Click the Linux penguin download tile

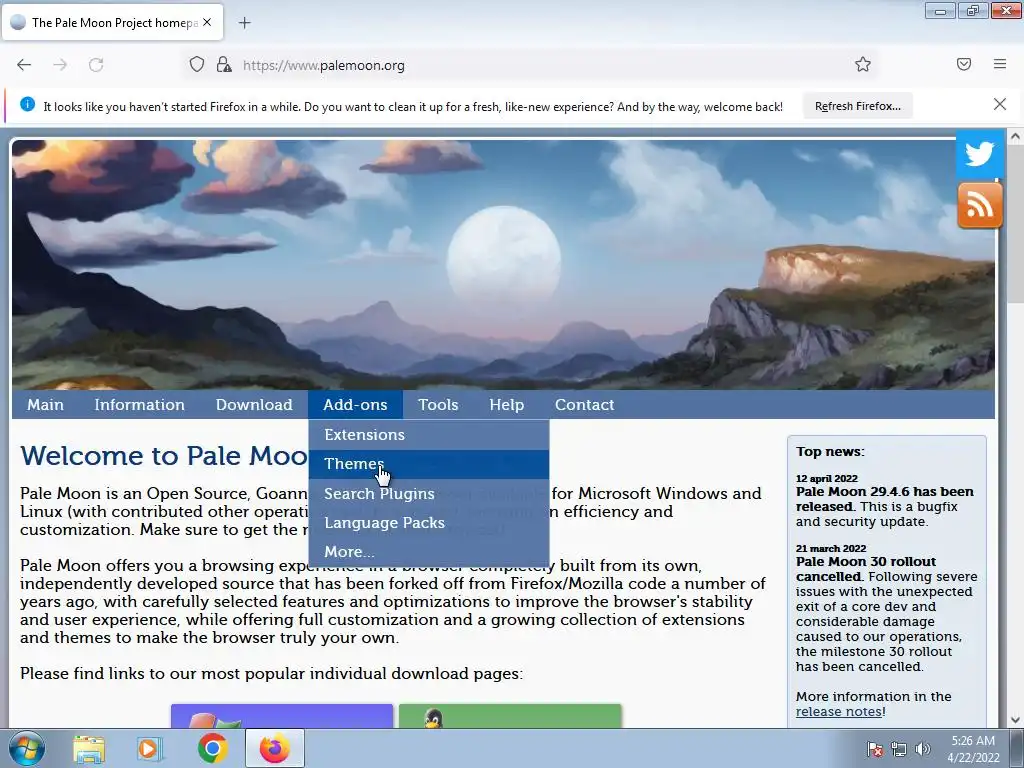point(510,716)
